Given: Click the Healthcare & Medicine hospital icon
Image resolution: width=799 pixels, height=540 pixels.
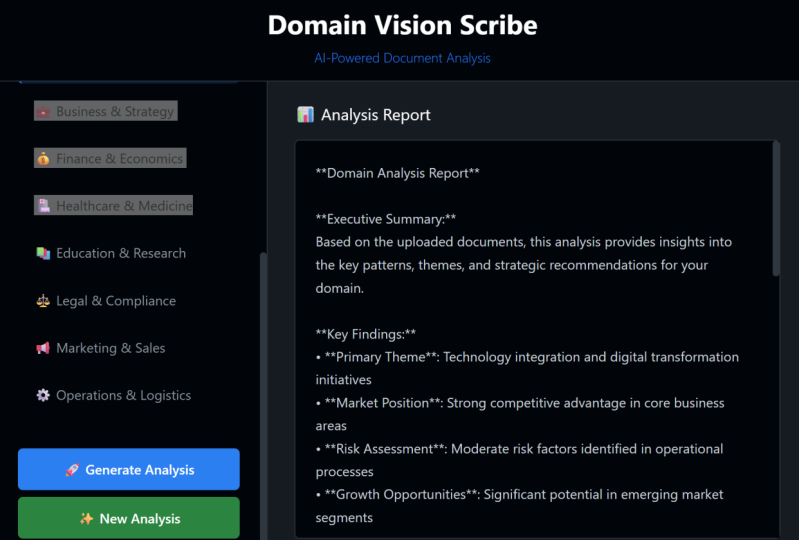Looking at the screenshot, I should (44, 205).
